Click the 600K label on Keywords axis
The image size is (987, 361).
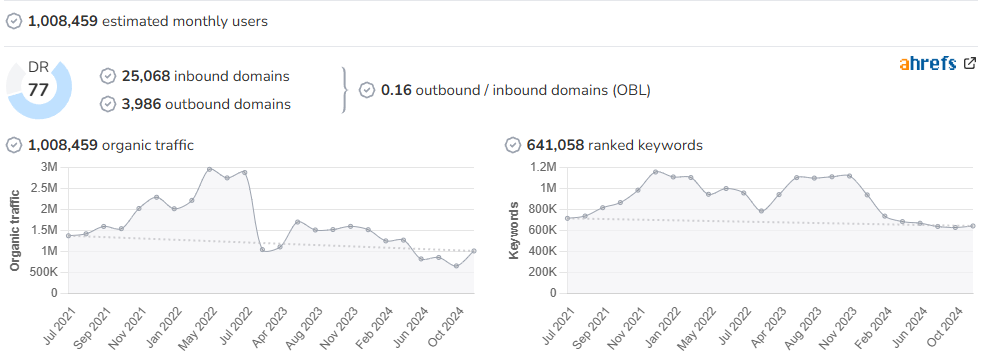(542, 230)
